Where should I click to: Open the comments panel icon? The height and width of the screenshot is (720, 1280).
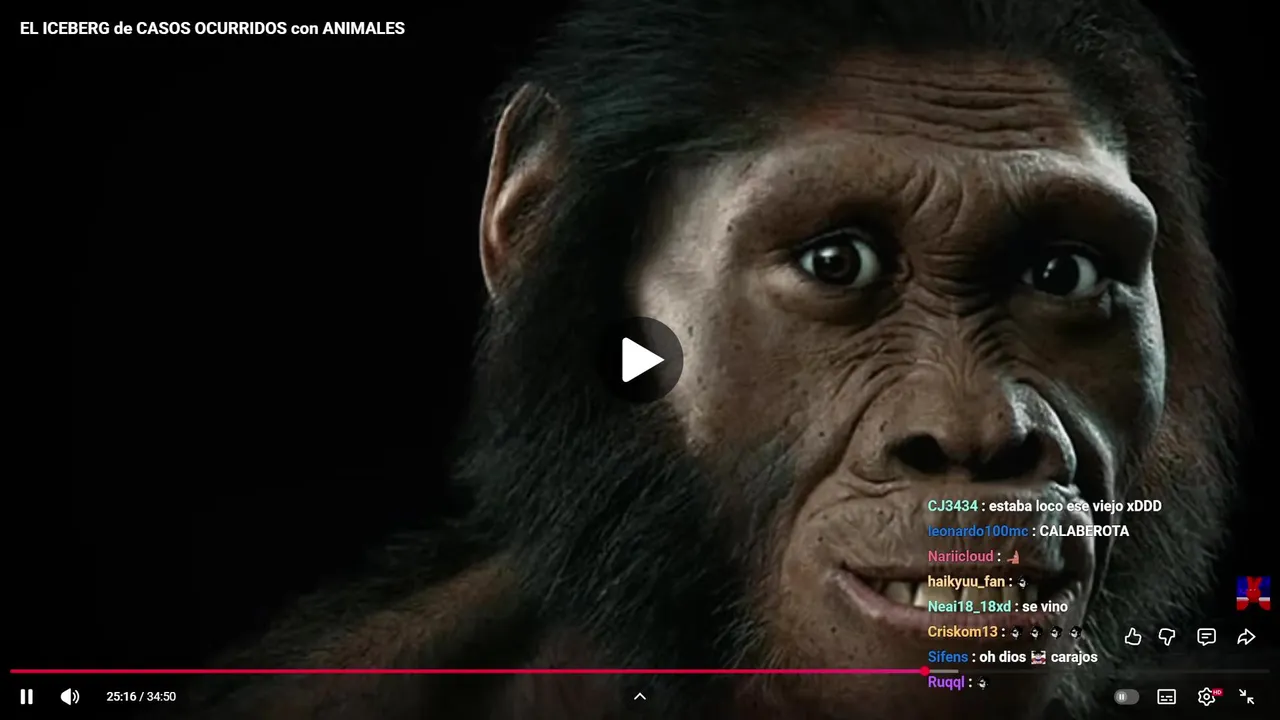[1207, 637]
